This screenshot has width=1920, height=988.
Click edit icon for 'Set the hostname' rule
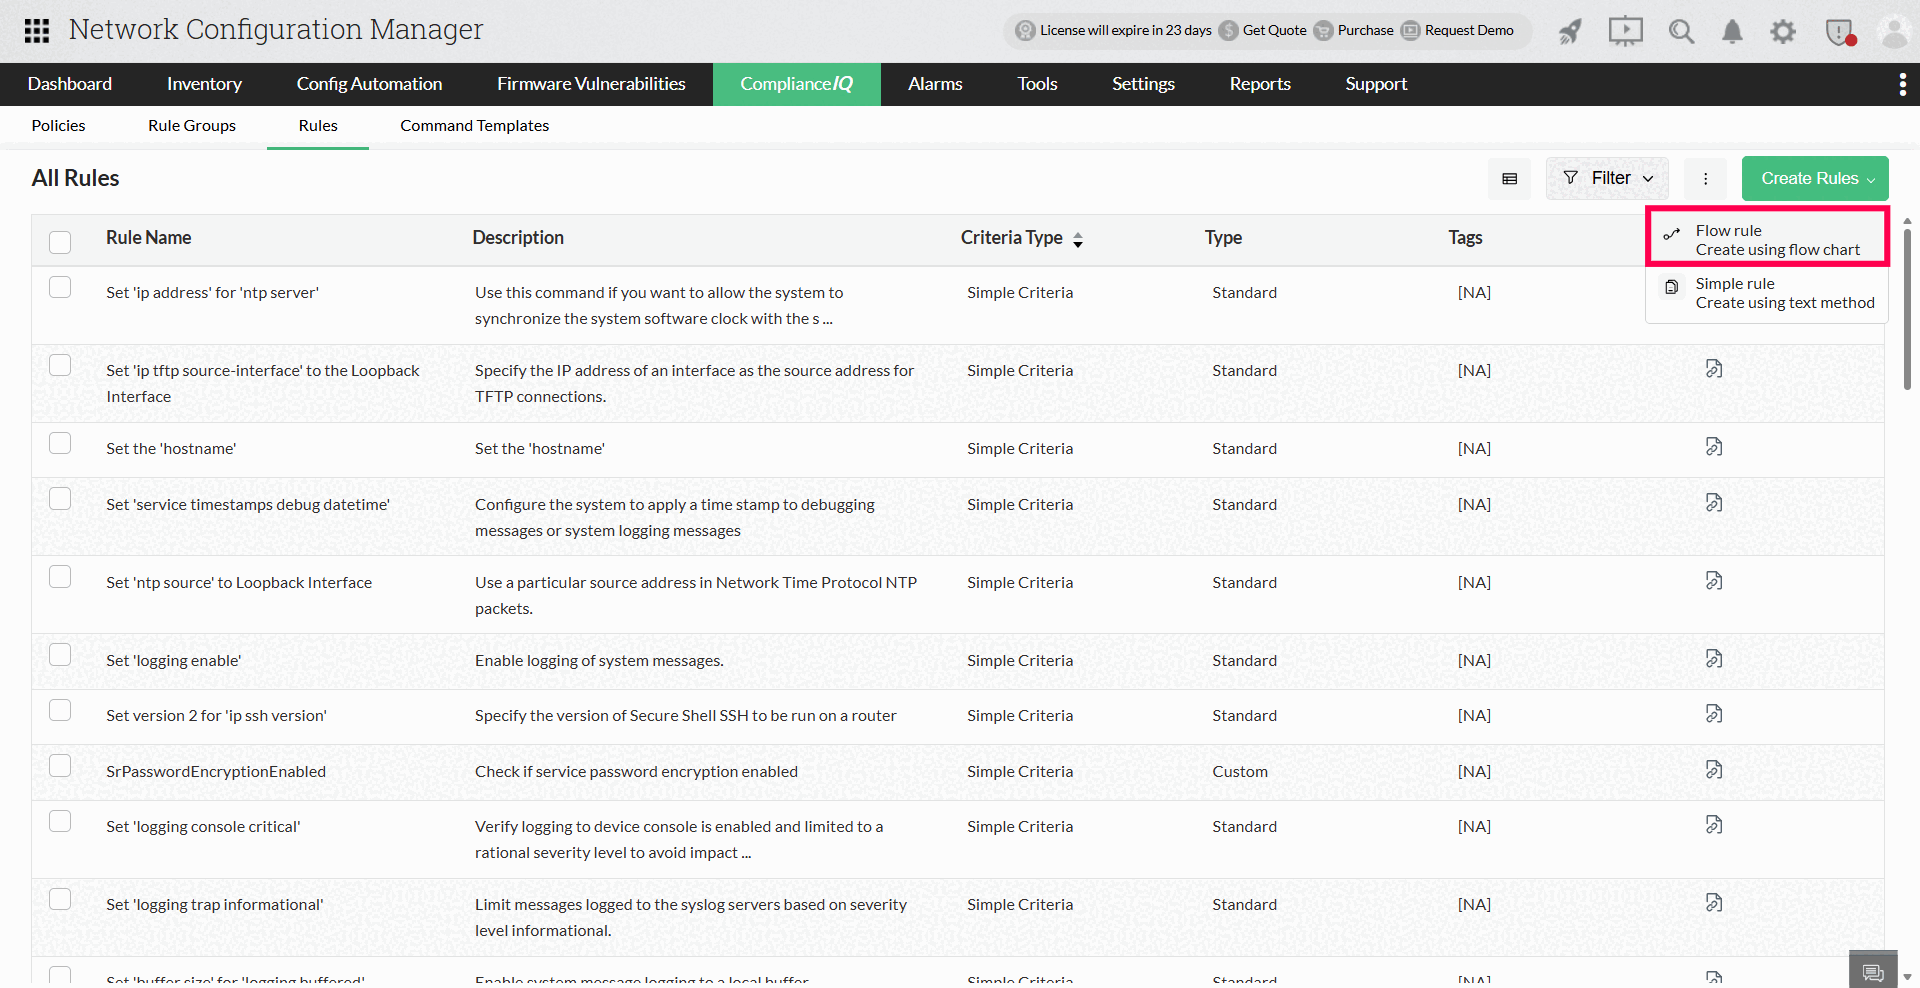[x=1714, y=447]
